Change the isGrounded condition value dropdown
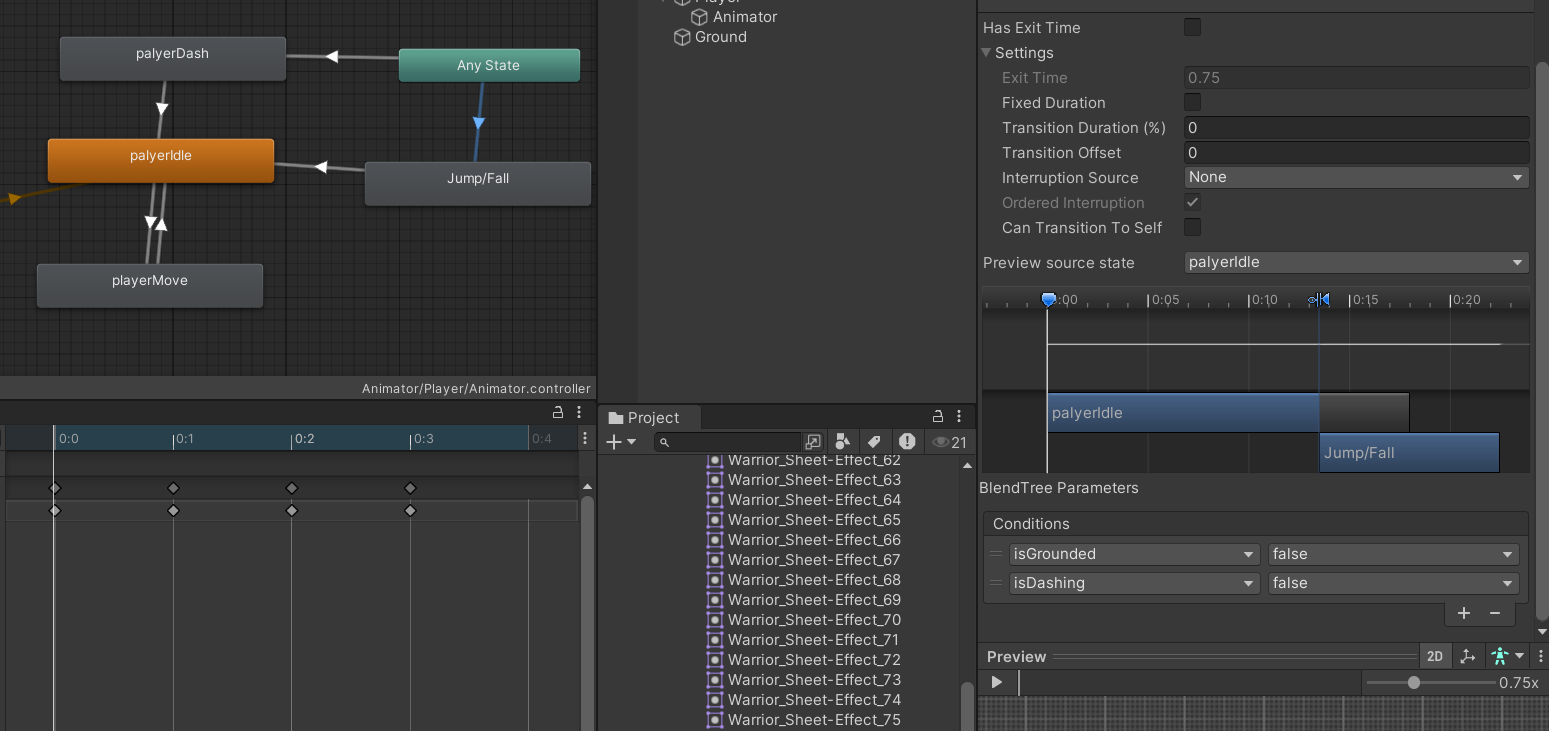 pos(1393,553)
